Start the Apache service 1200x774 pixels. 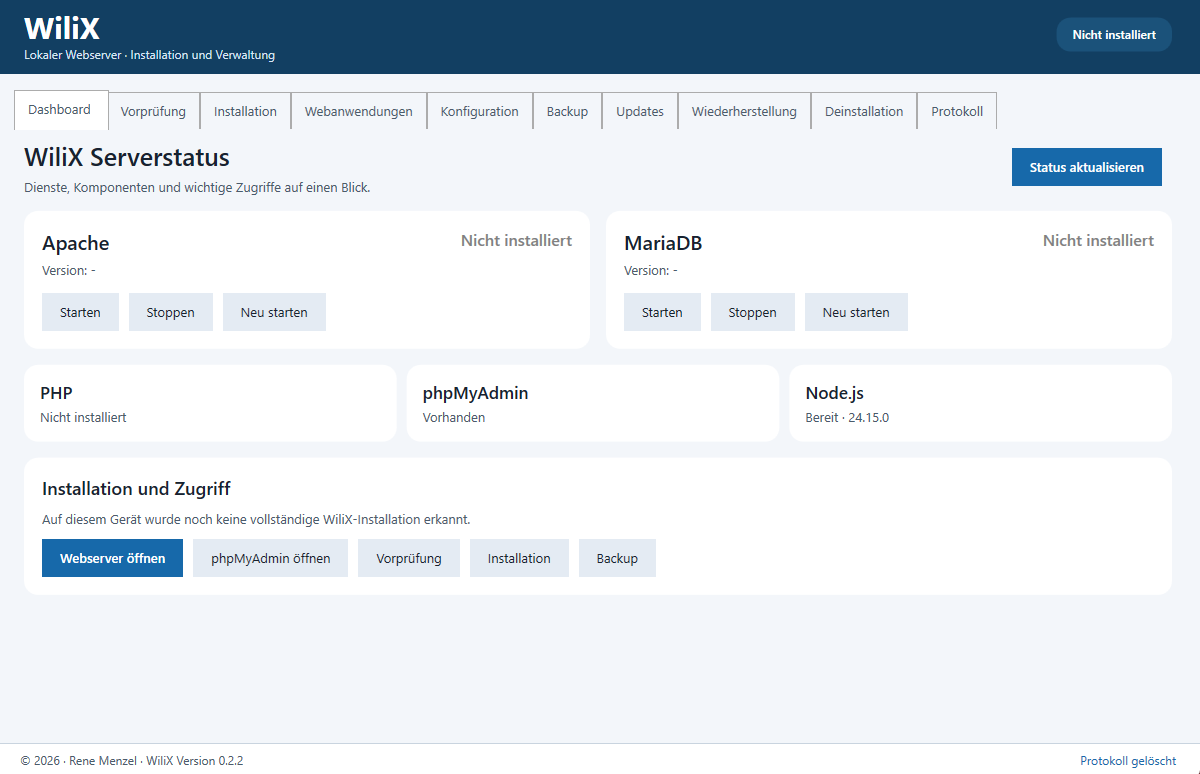tap(80, 312)
